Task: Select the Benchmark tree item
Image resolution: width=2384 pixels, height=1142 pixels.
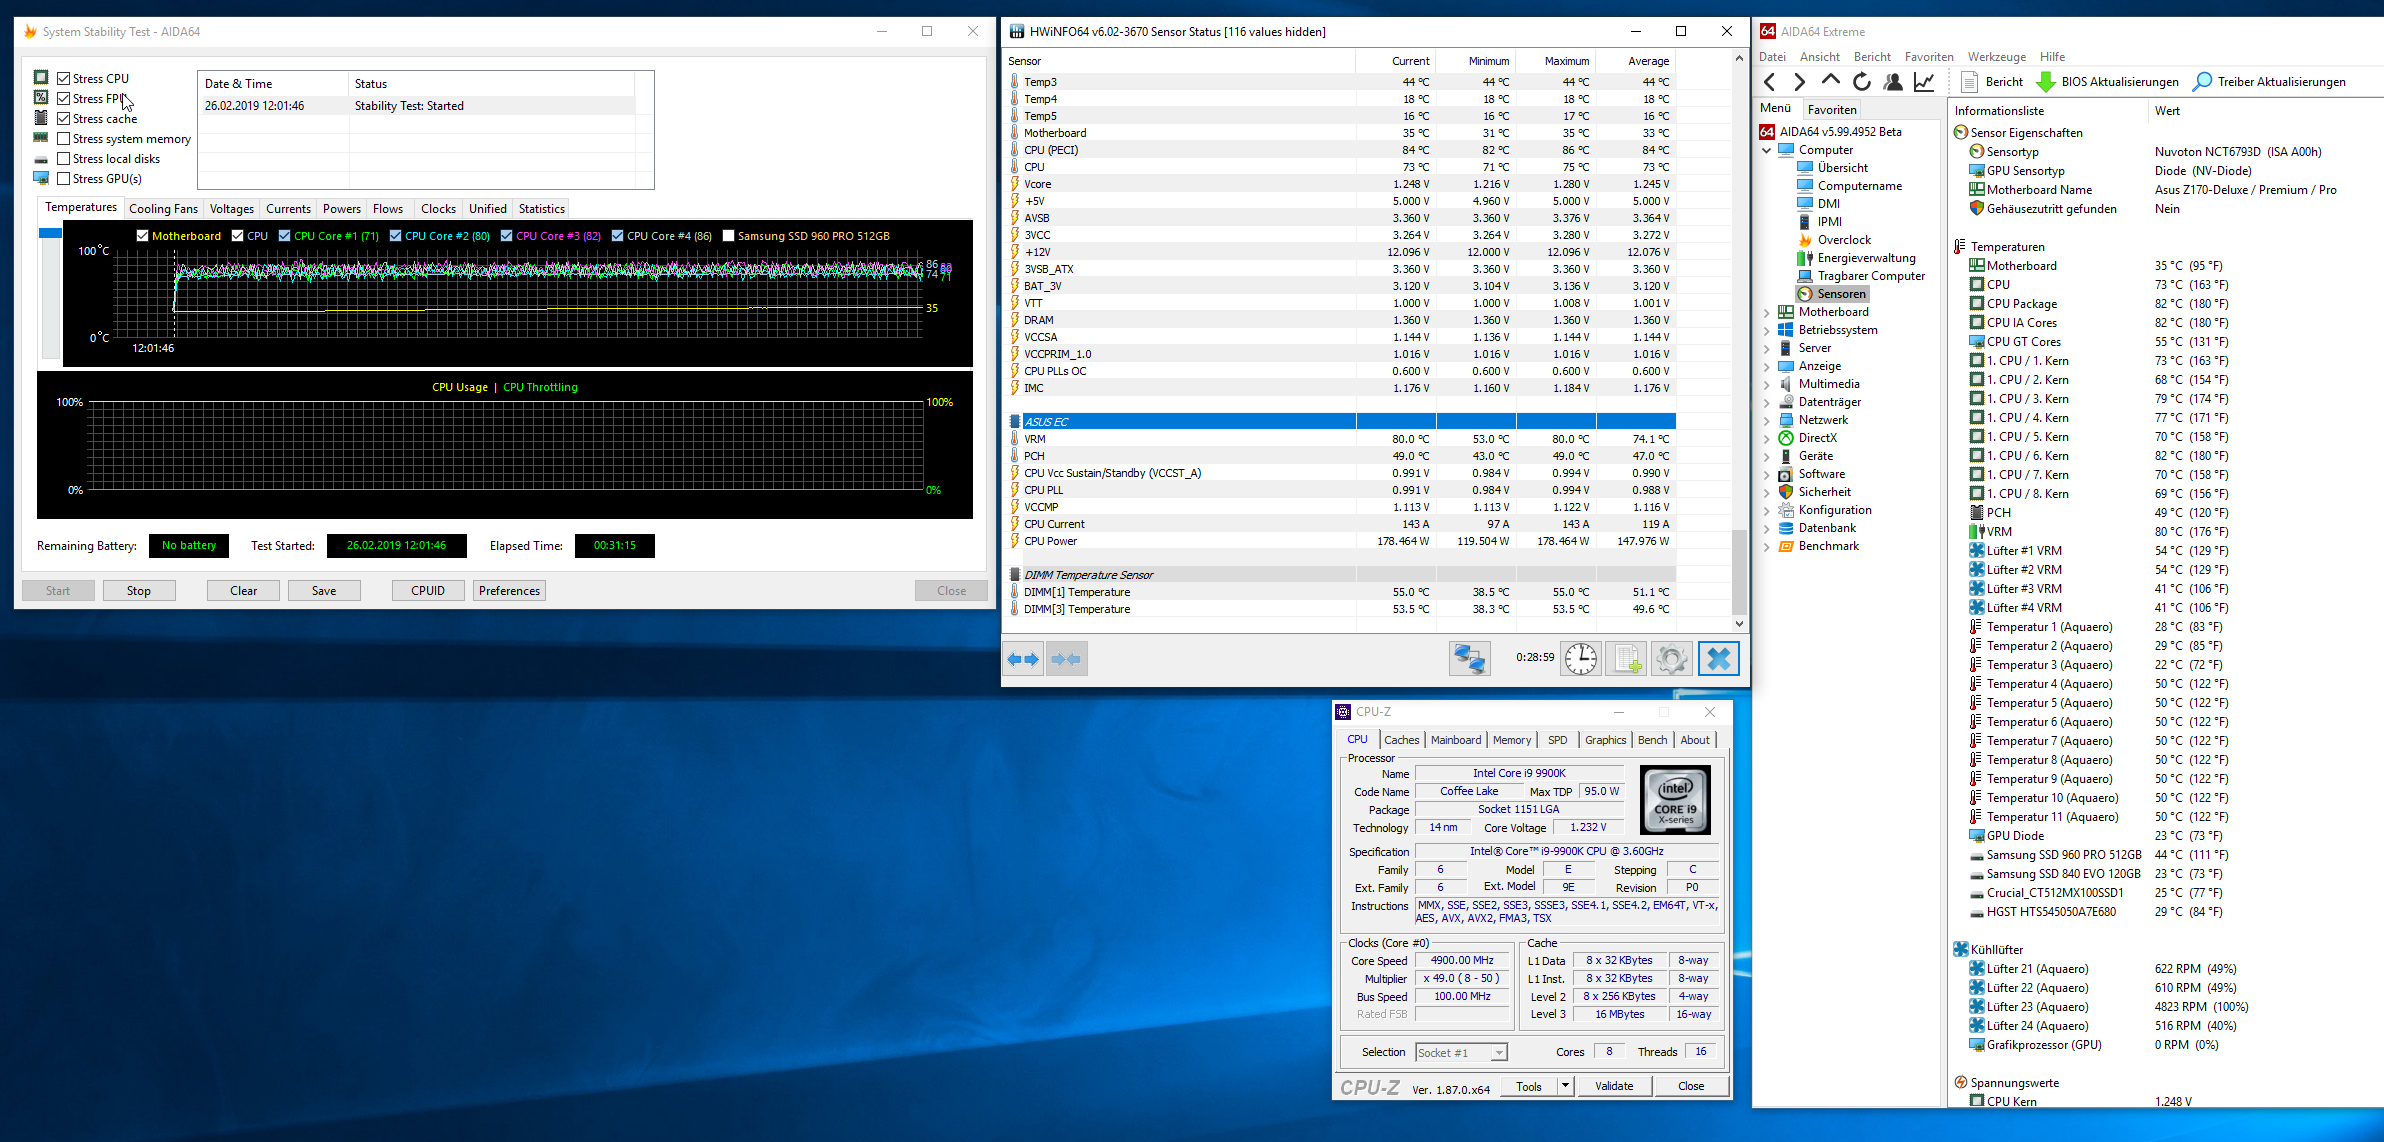Action: (1828, 546)
